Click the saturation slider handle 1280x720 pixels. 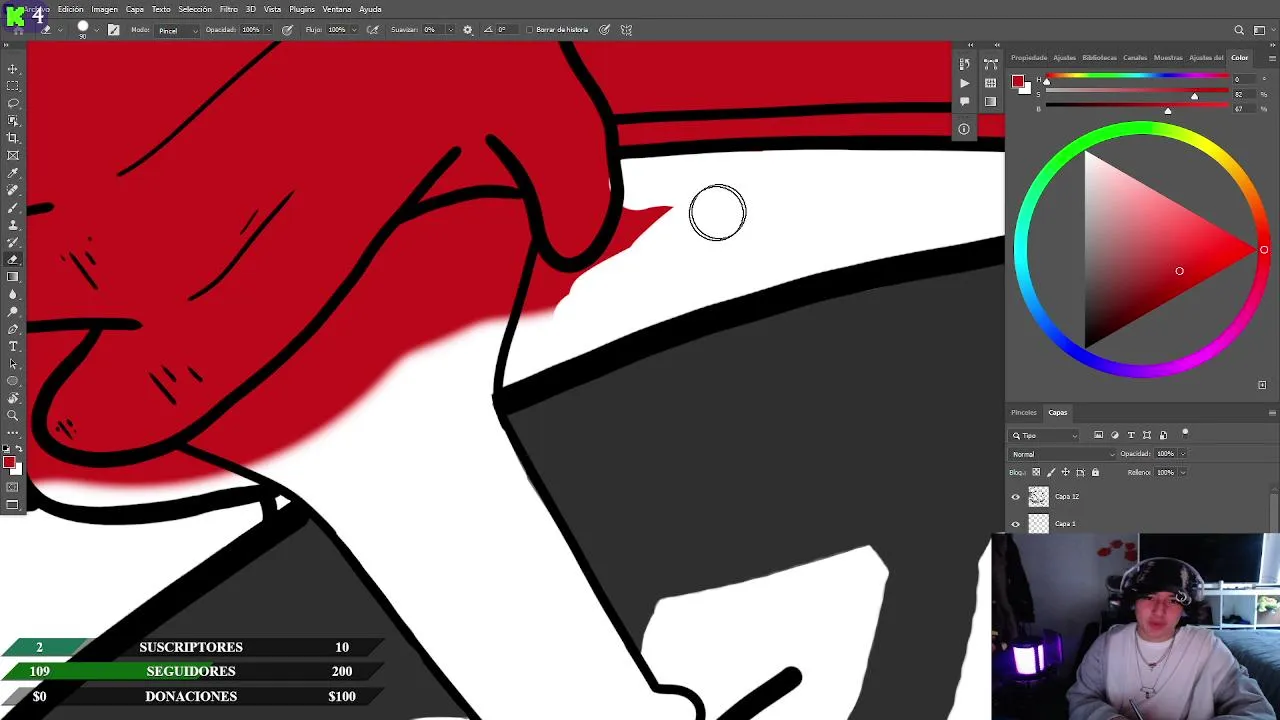pyautogui.click(x=1194, y=97)
